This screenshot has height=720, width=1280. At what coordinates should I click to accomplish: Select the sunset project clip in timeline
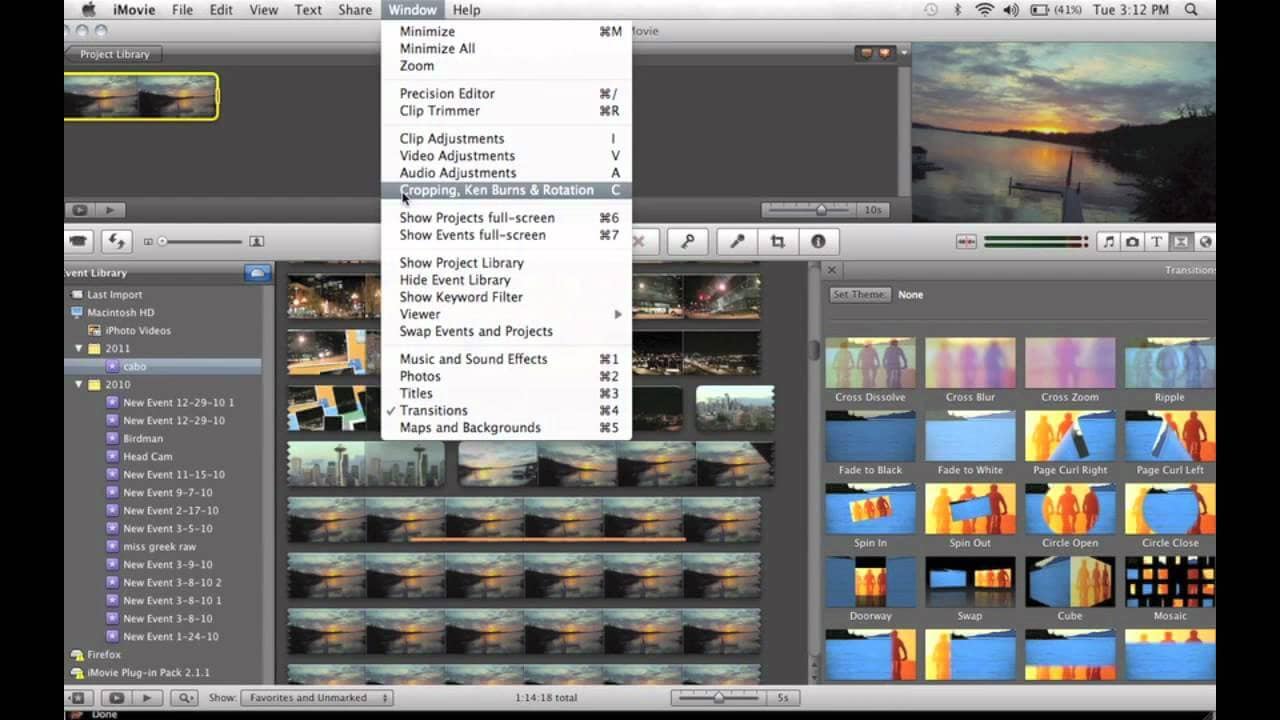coord(141,97)
